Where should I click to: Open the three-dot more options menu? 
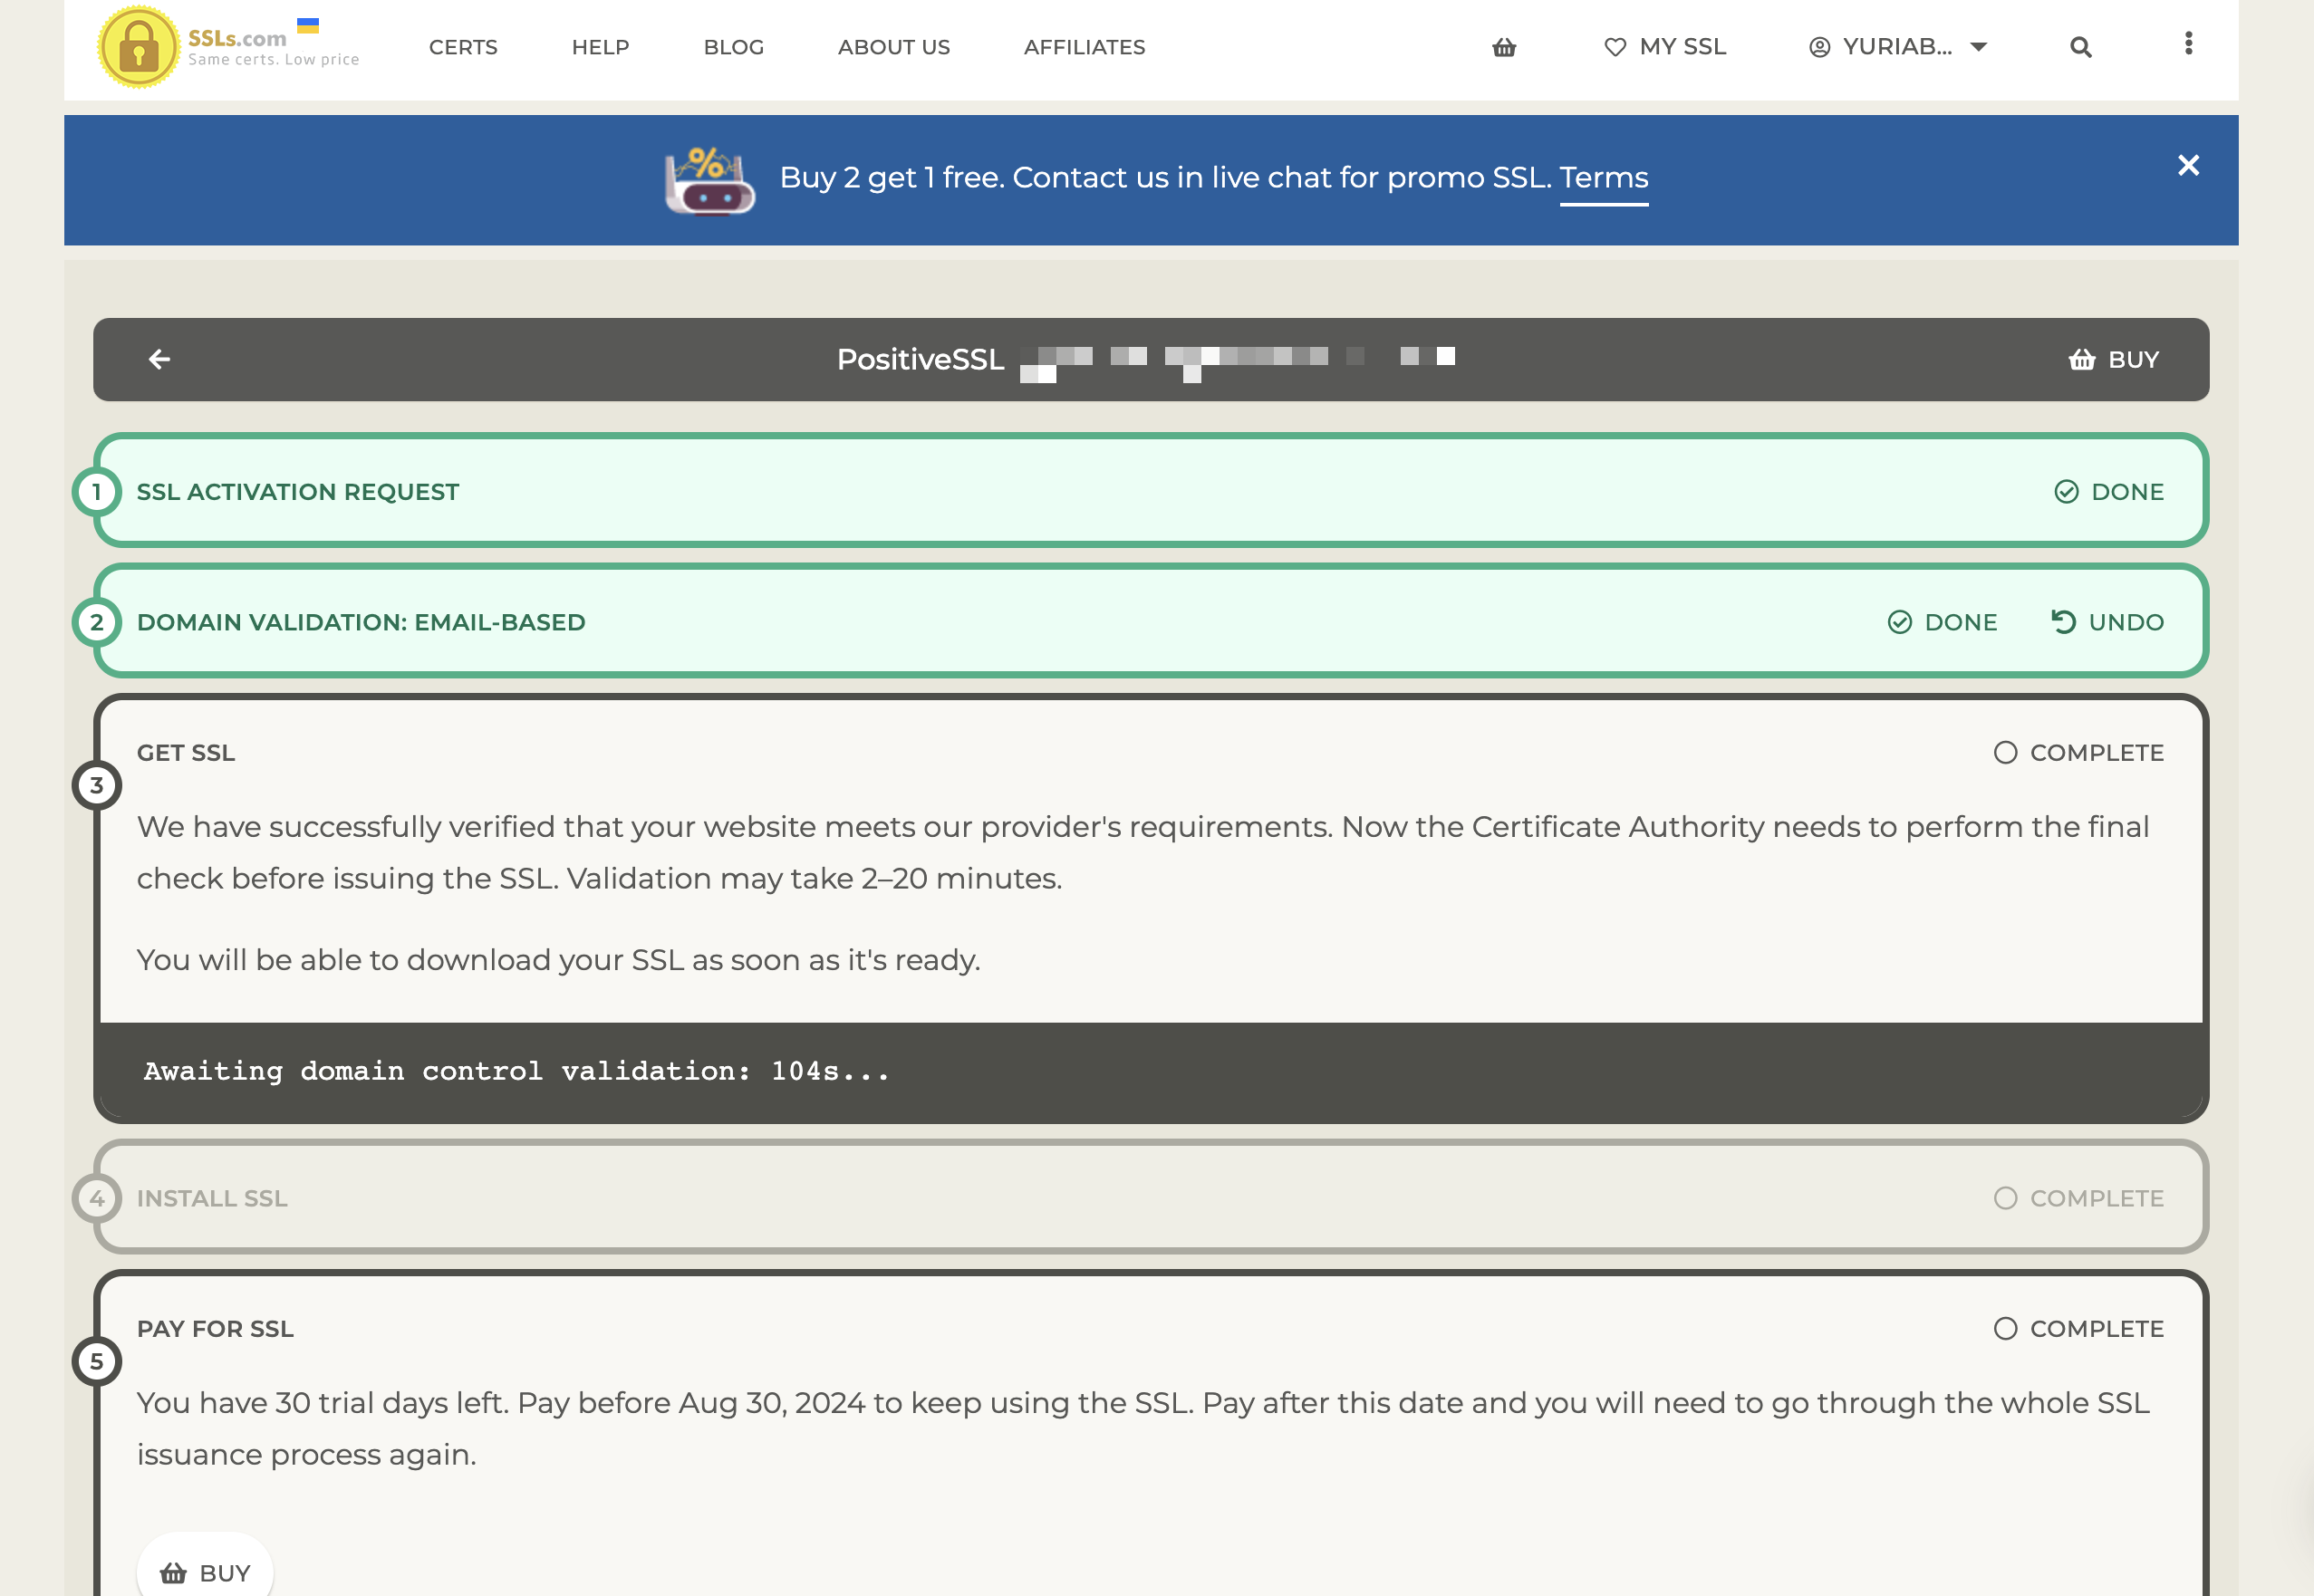[2188, 43]
